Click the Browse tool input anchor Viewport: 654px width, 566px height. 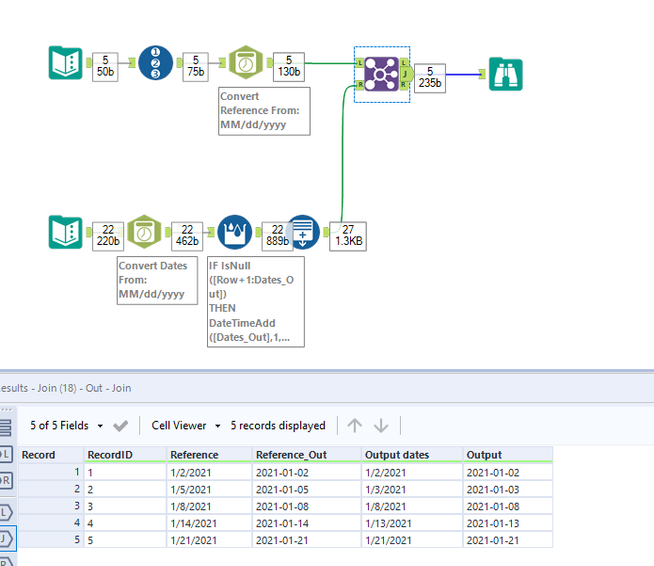point(482,74)
